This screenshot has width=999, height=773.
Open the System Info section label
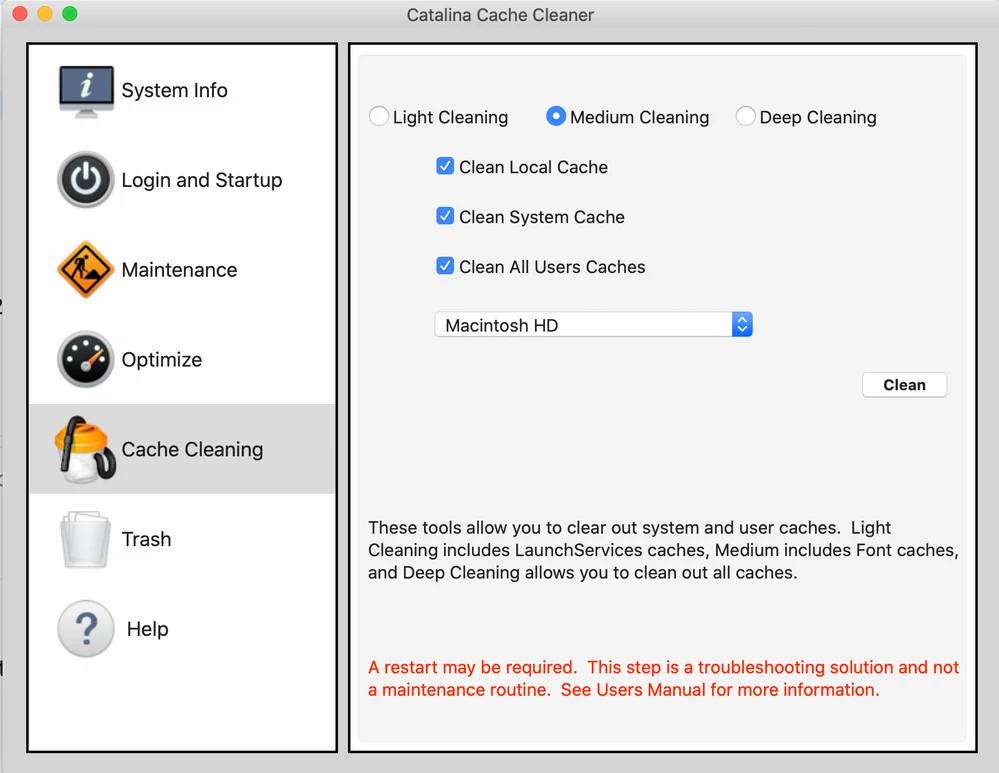[x=175, y=90]
